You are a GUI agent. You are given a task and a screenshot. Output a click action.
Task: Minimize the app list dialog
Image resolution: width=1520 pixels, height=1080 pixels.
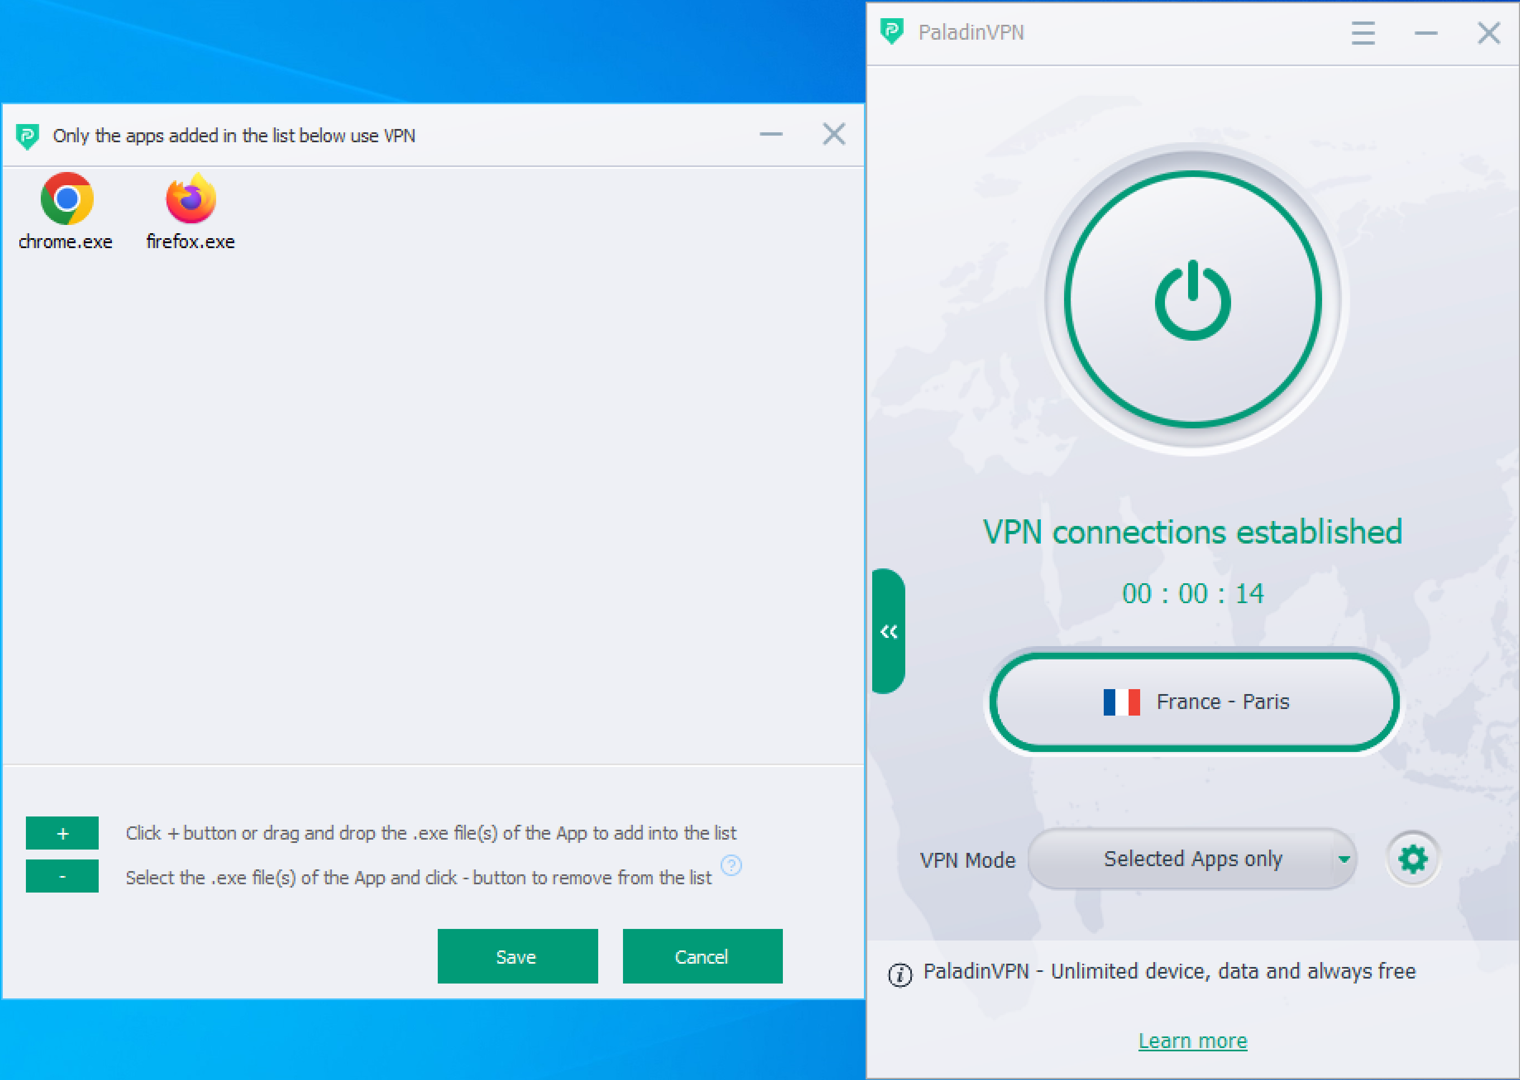point(771,134)
